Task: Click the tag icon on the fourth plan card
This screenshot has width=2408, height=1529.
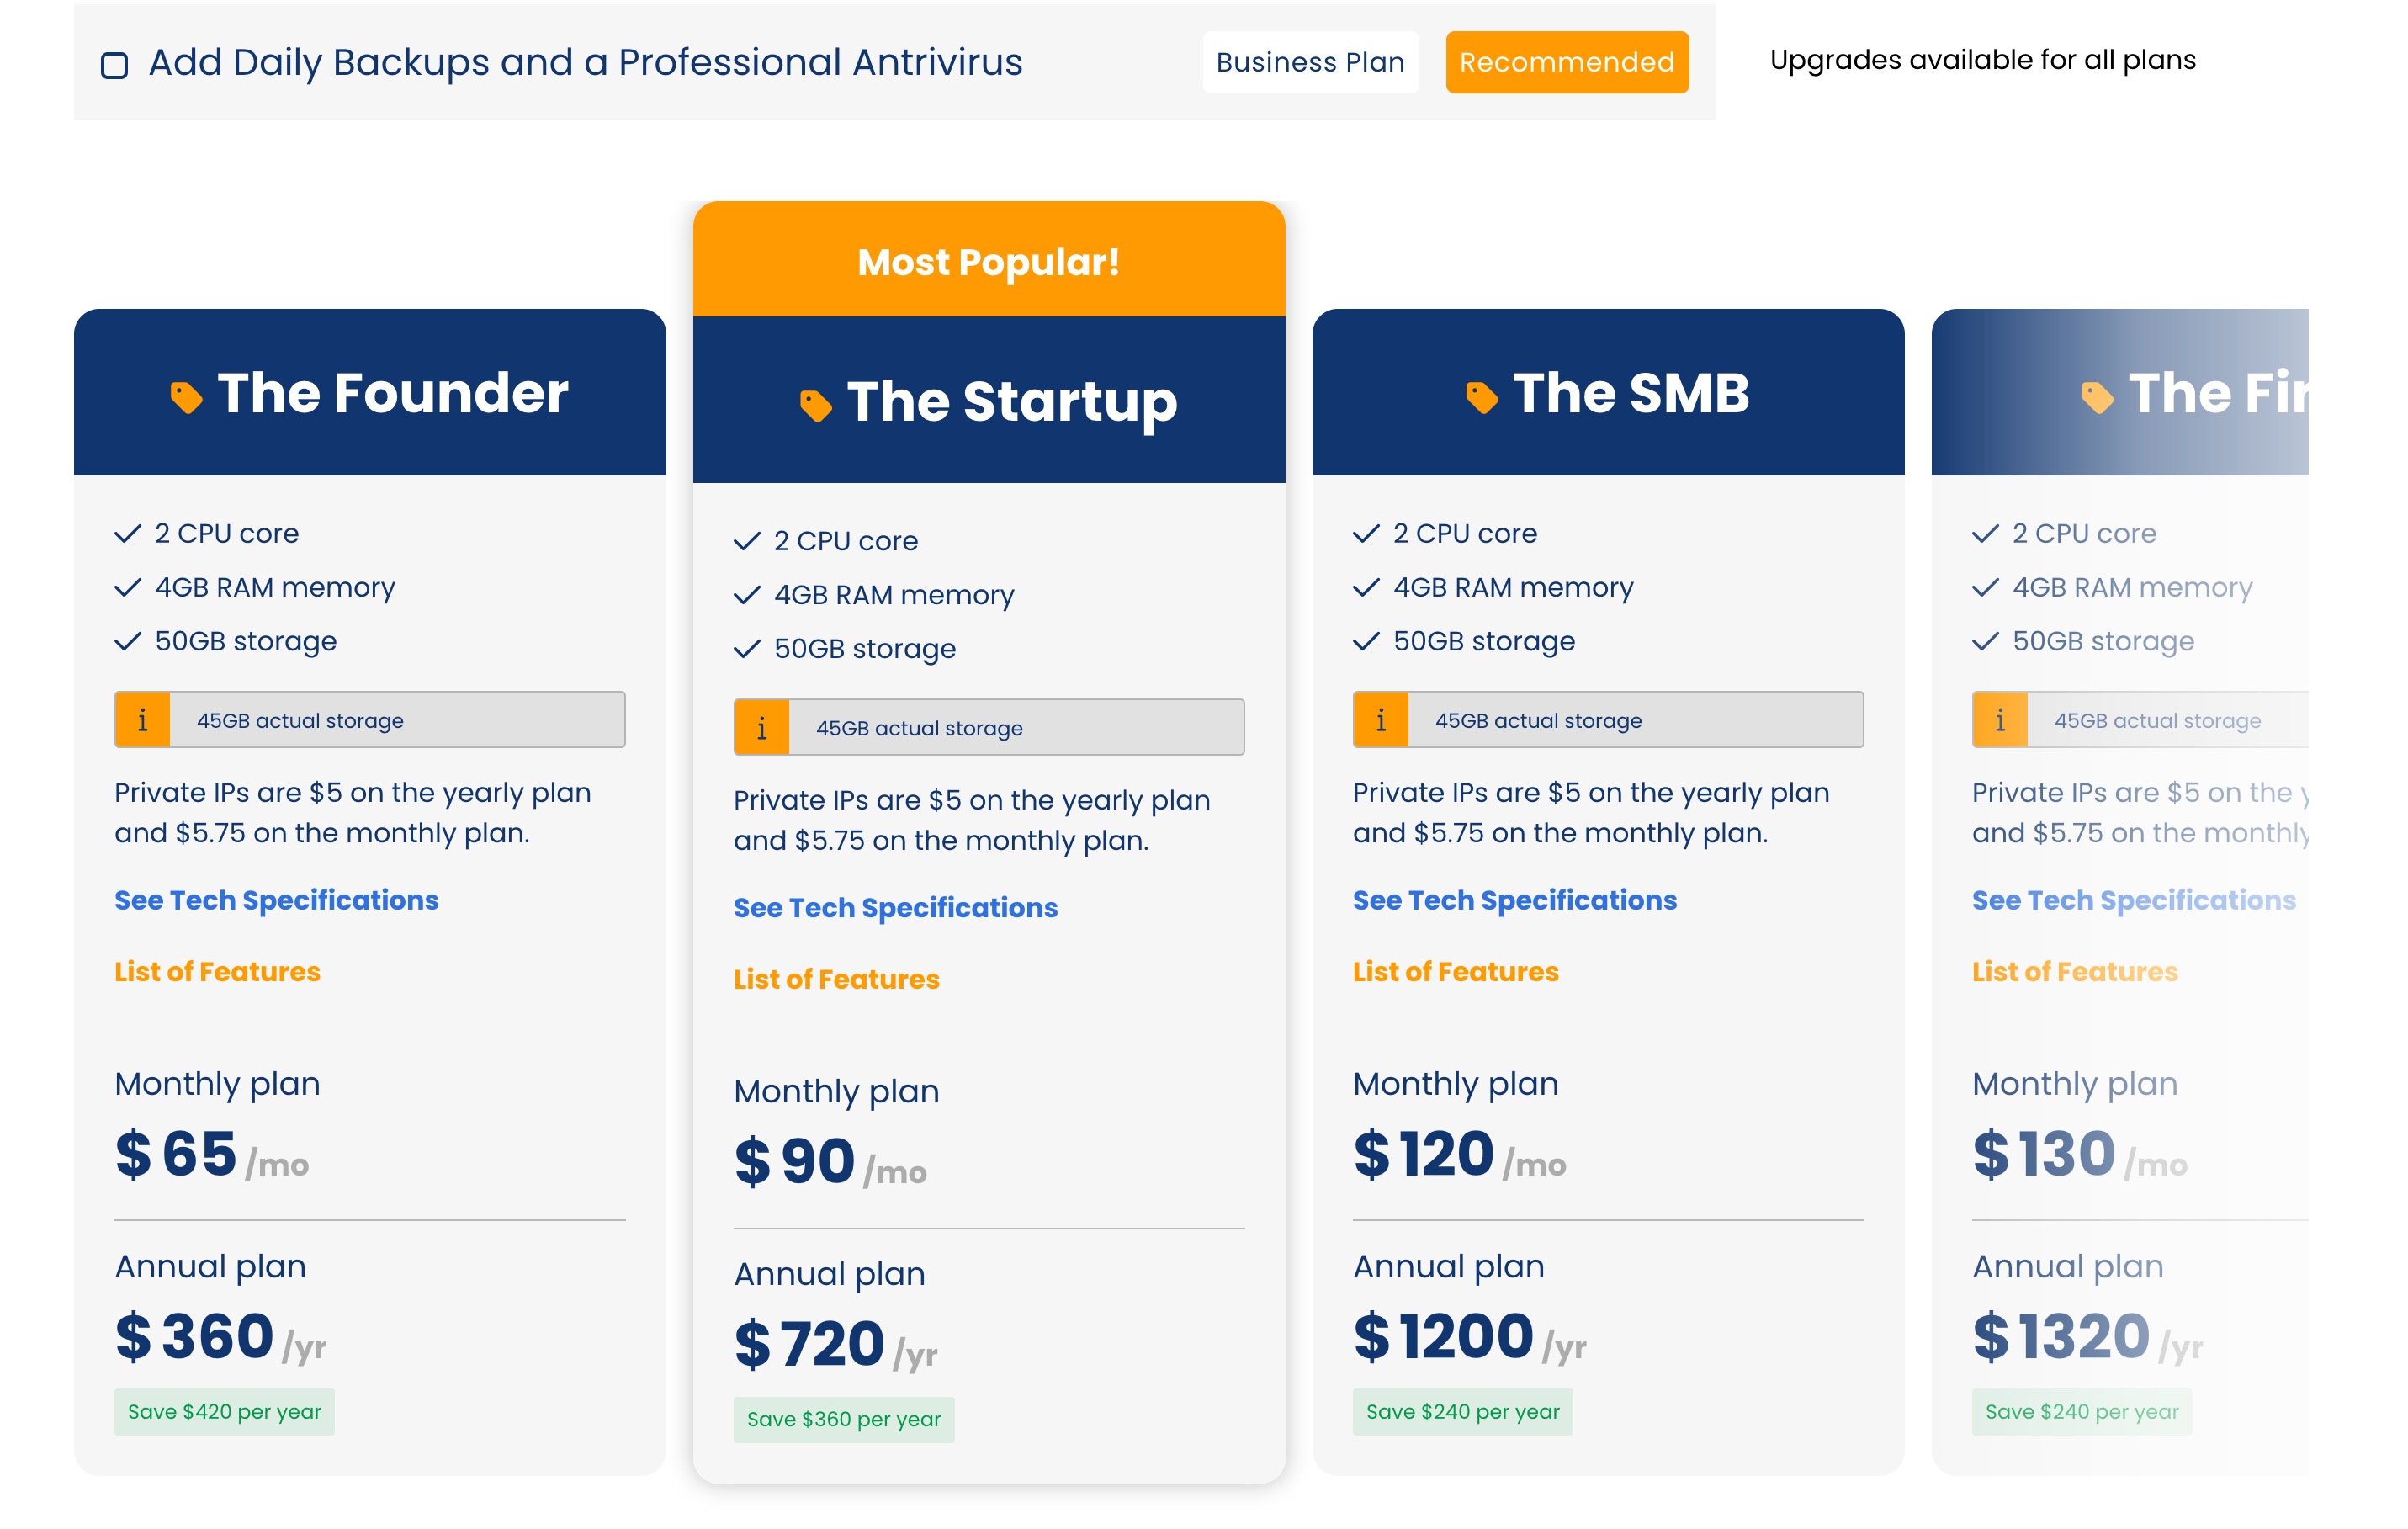Action: click(x=2097, y=397)
